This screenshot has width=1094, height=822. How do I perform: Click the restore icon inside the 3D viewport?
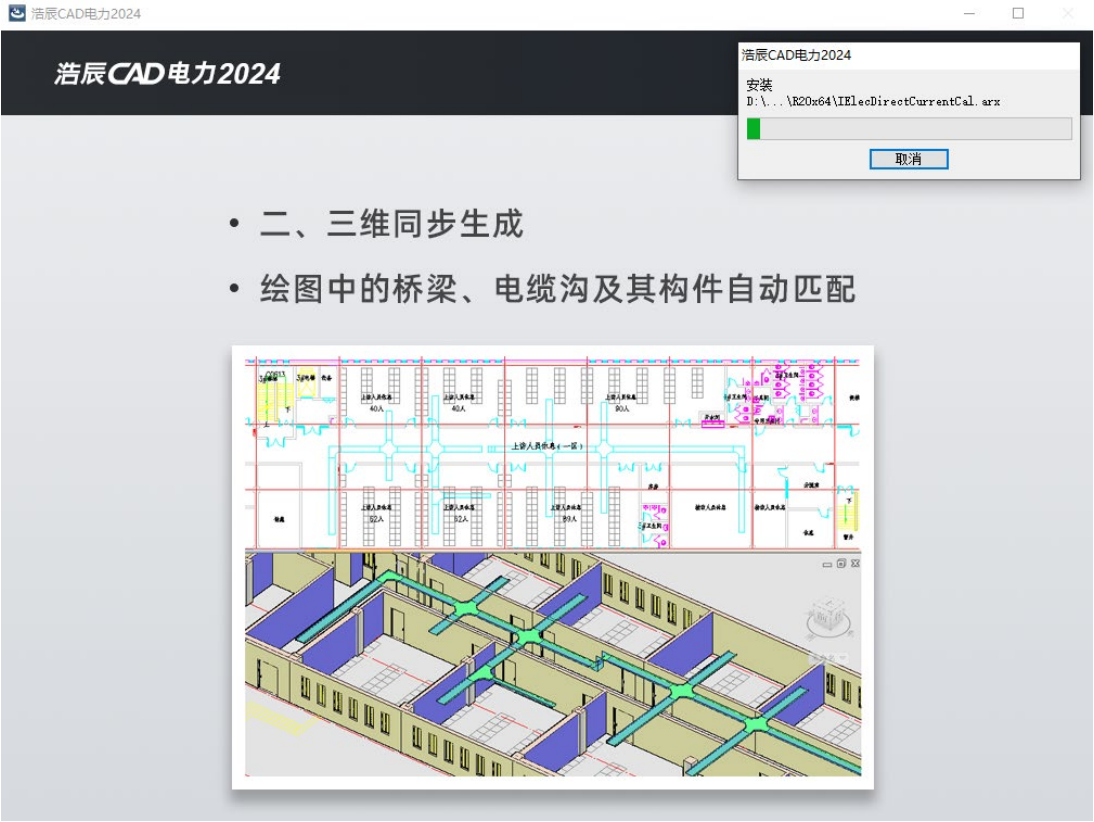tap(840, 563)
